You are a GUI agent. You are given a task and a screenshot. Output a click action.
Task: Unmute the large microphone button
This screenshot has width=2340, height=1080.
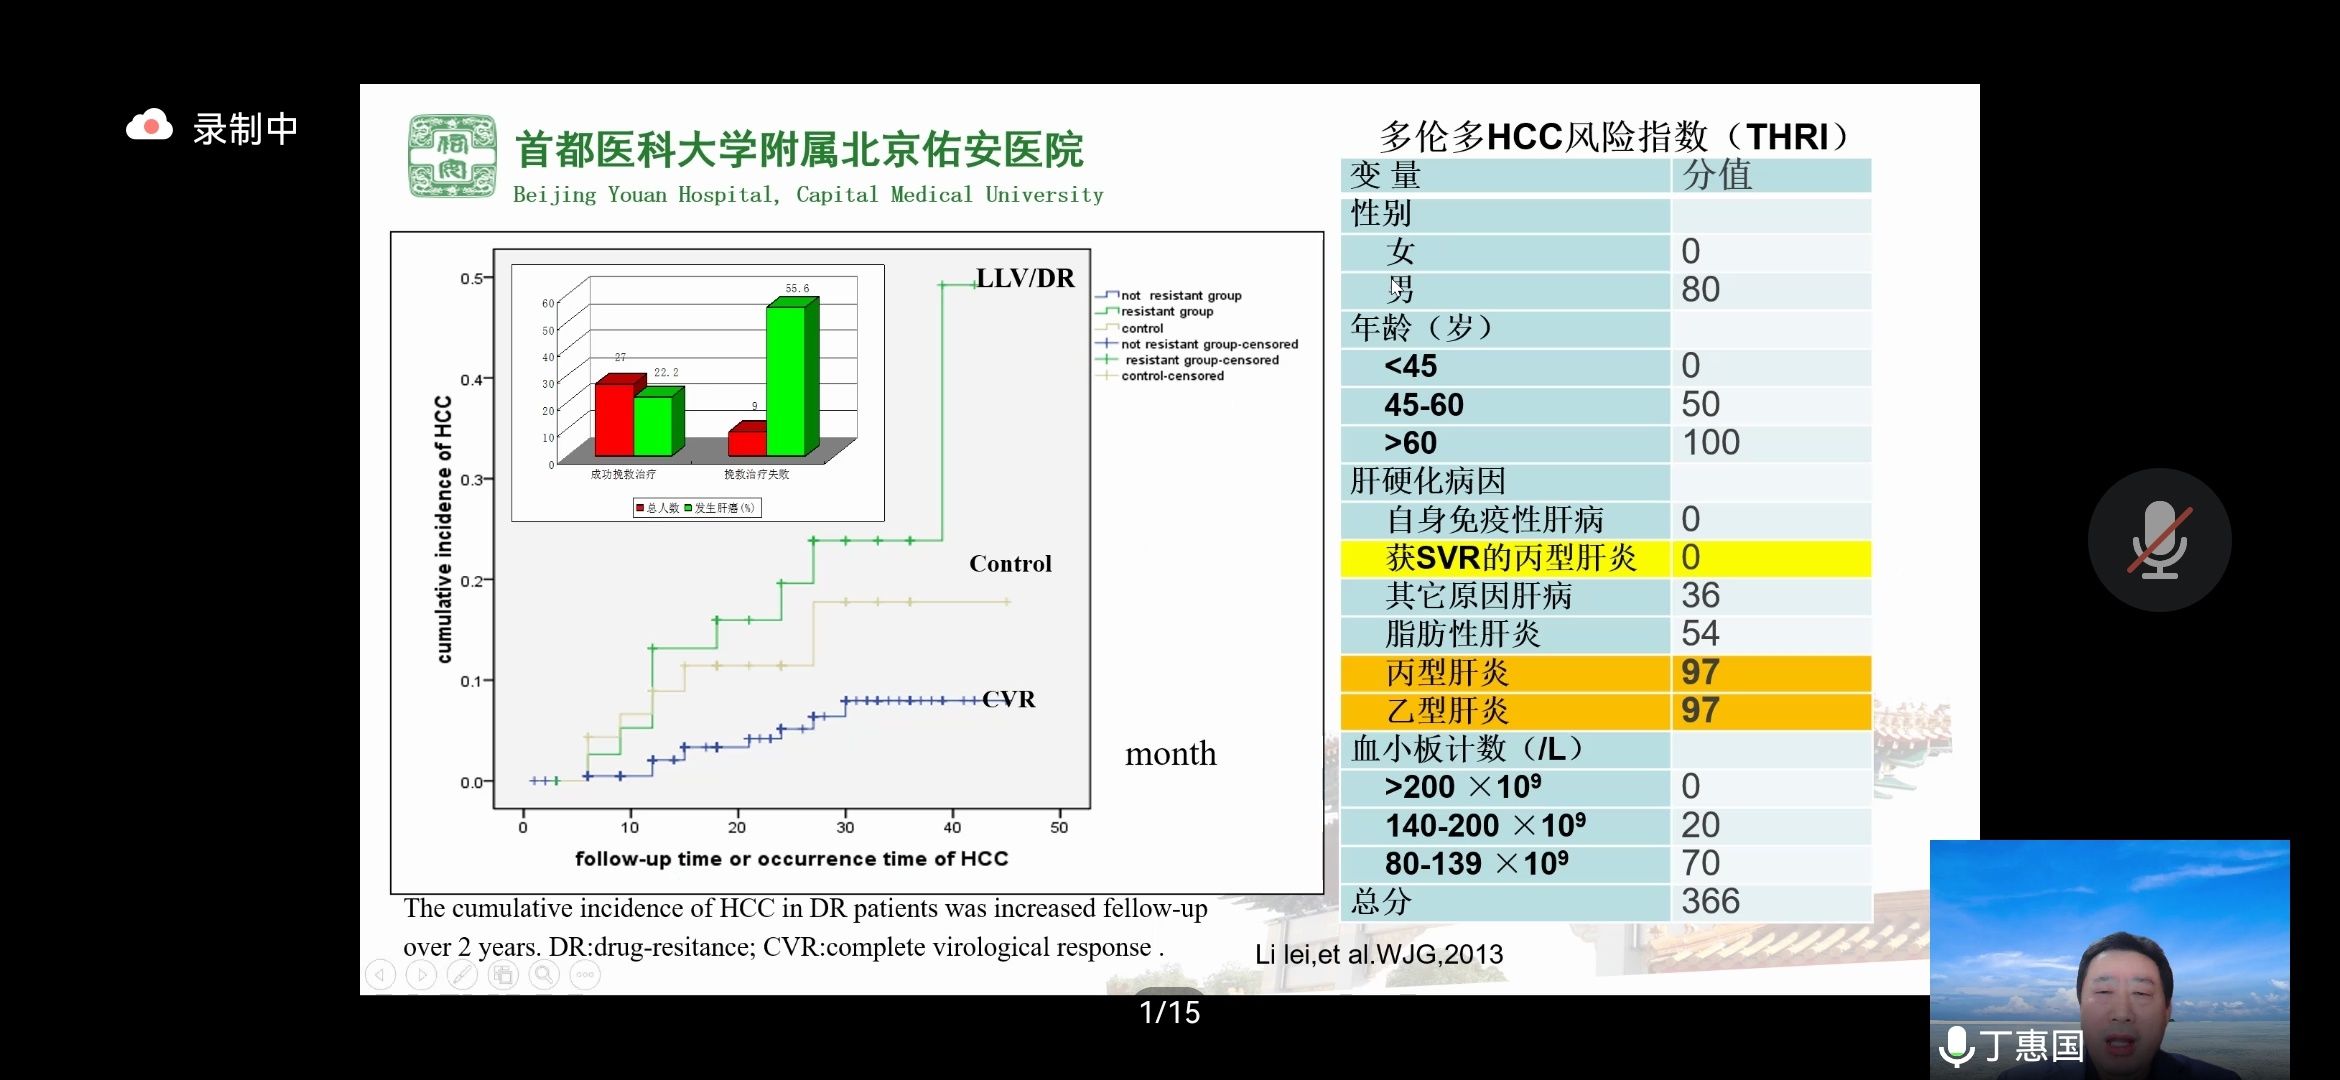pyautogui.click(x=2159, y=540)
